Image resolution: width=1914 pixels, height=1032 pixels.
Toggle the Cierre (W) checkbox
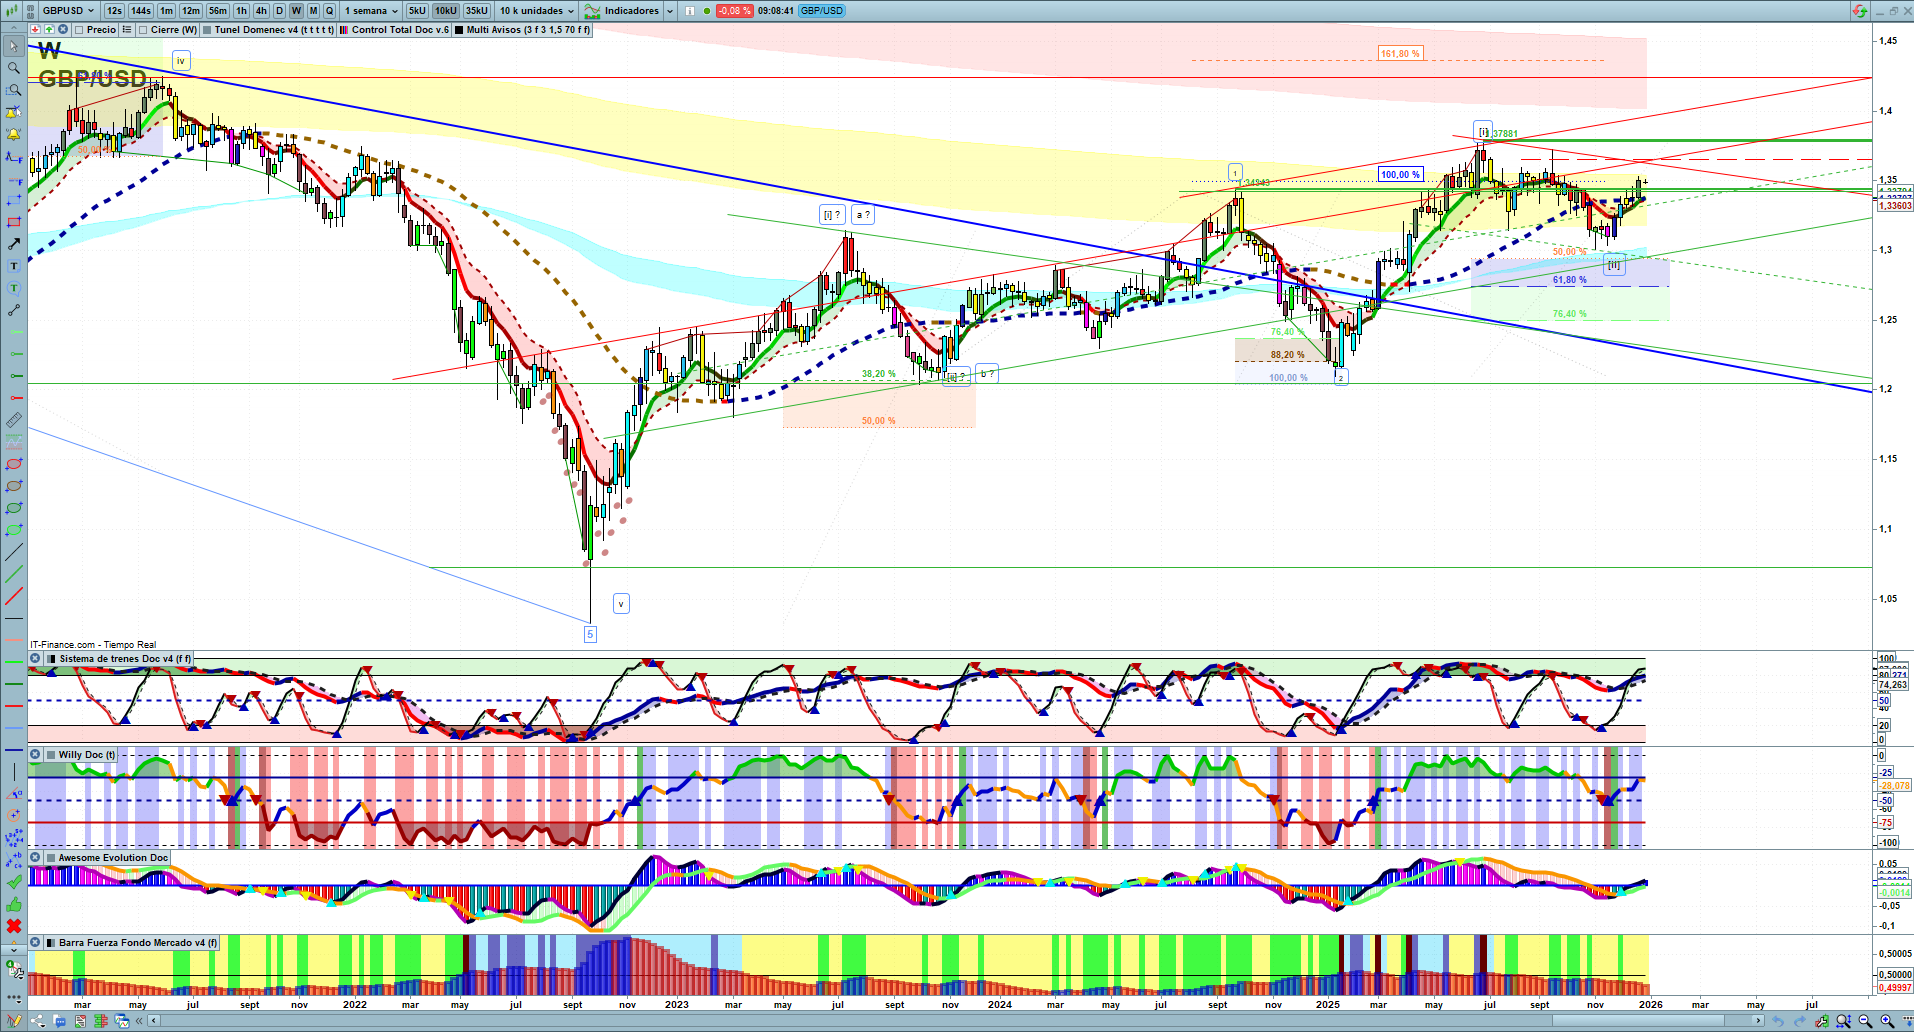[x=143, y=30]
